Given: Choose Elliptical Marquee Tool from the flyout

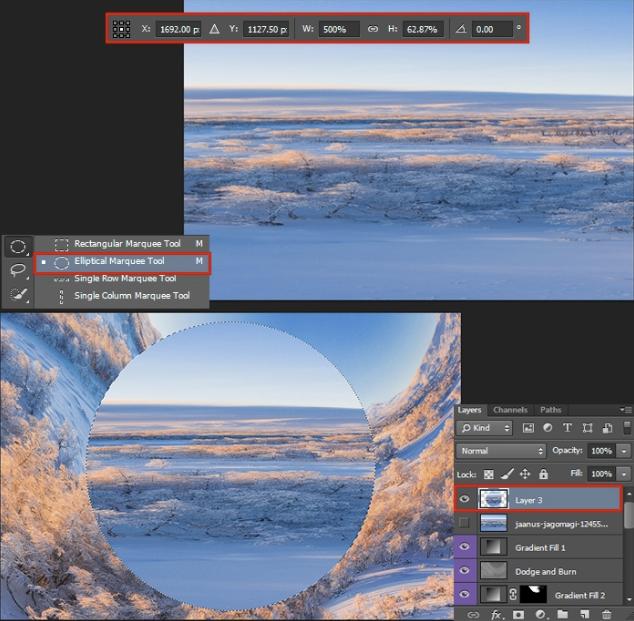Looking at the screenshot, I should (121, 262).
